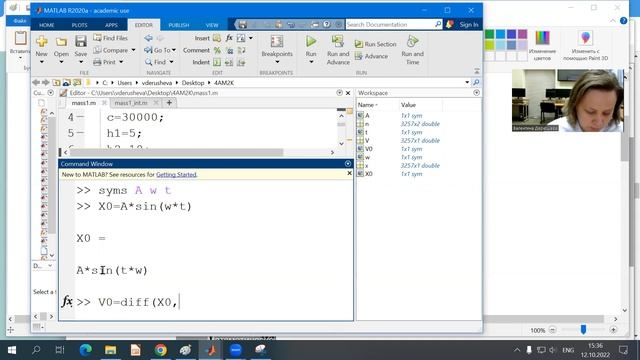Click the 4AM2K folder in path

pos(224,82)
